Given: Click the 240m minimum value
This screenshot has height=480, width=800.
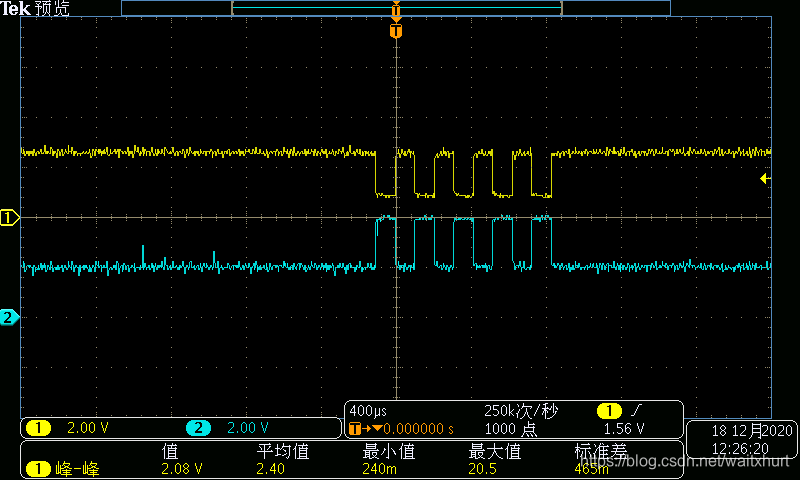Looking at the screenshot, I should click(379, 469).
